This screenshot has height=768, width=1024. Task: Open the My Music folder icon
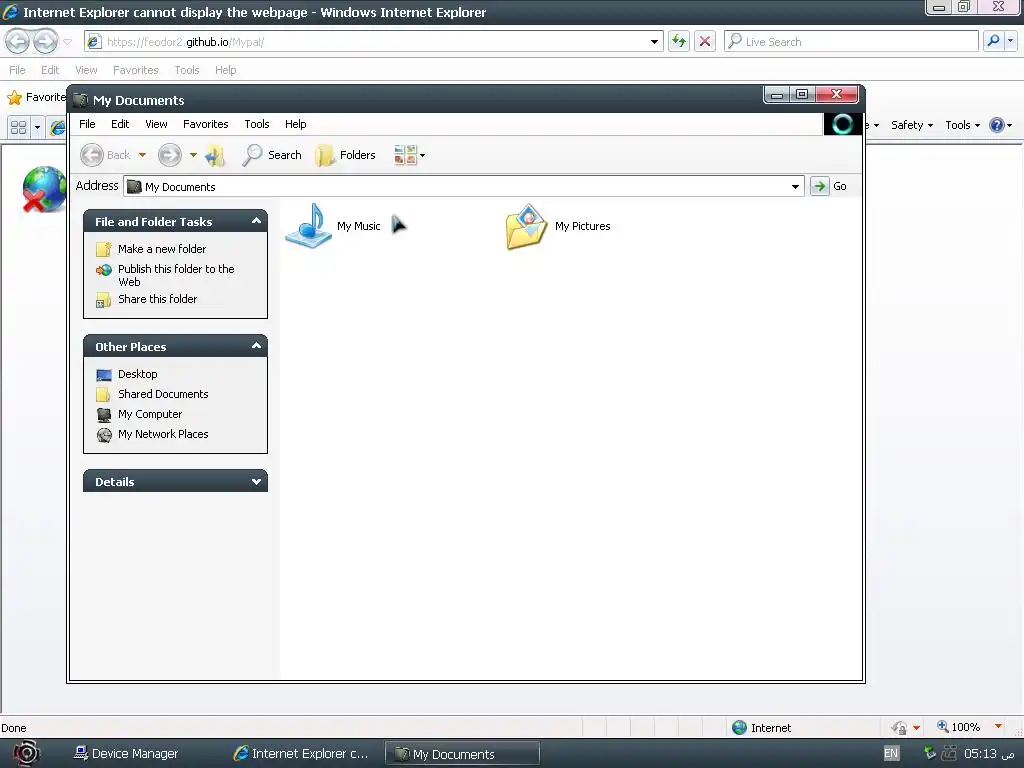pyautogui.click(x=309, y=226)
